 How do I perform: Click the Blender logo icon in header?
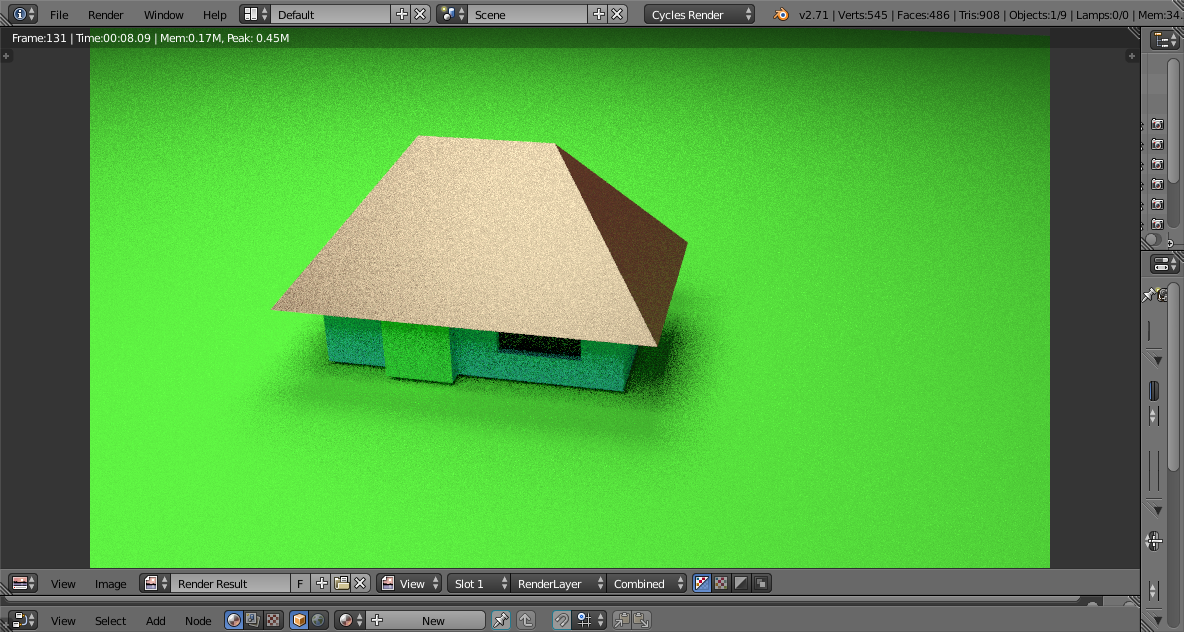click(x=779, y=15)
